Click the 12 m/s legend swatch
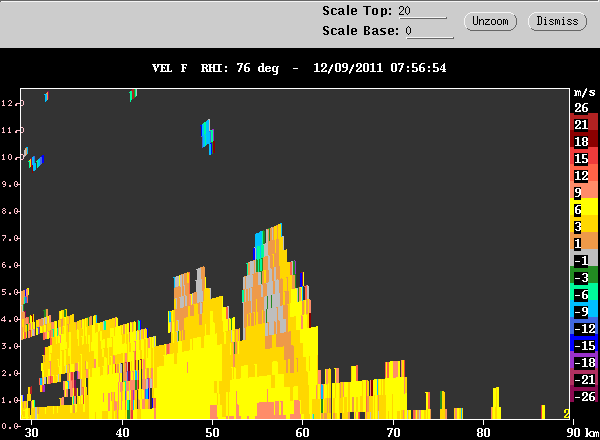600x440 pixels. [584, 173]
